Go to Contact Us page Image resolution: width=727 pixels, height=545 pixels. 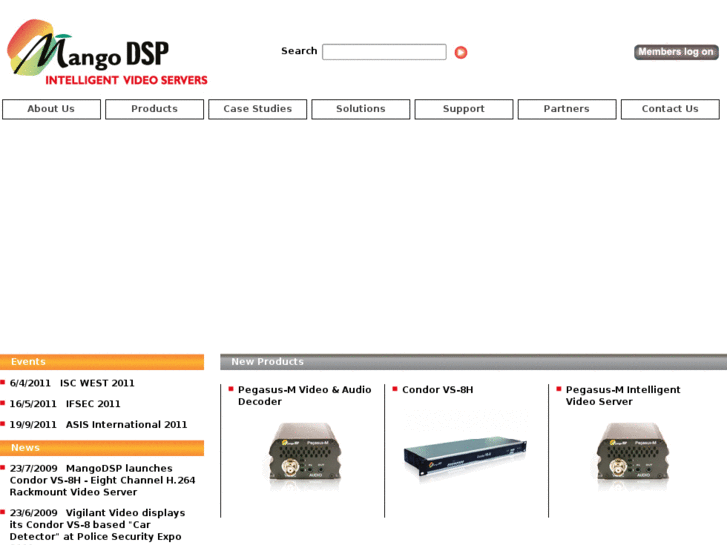tap(670, 109)
